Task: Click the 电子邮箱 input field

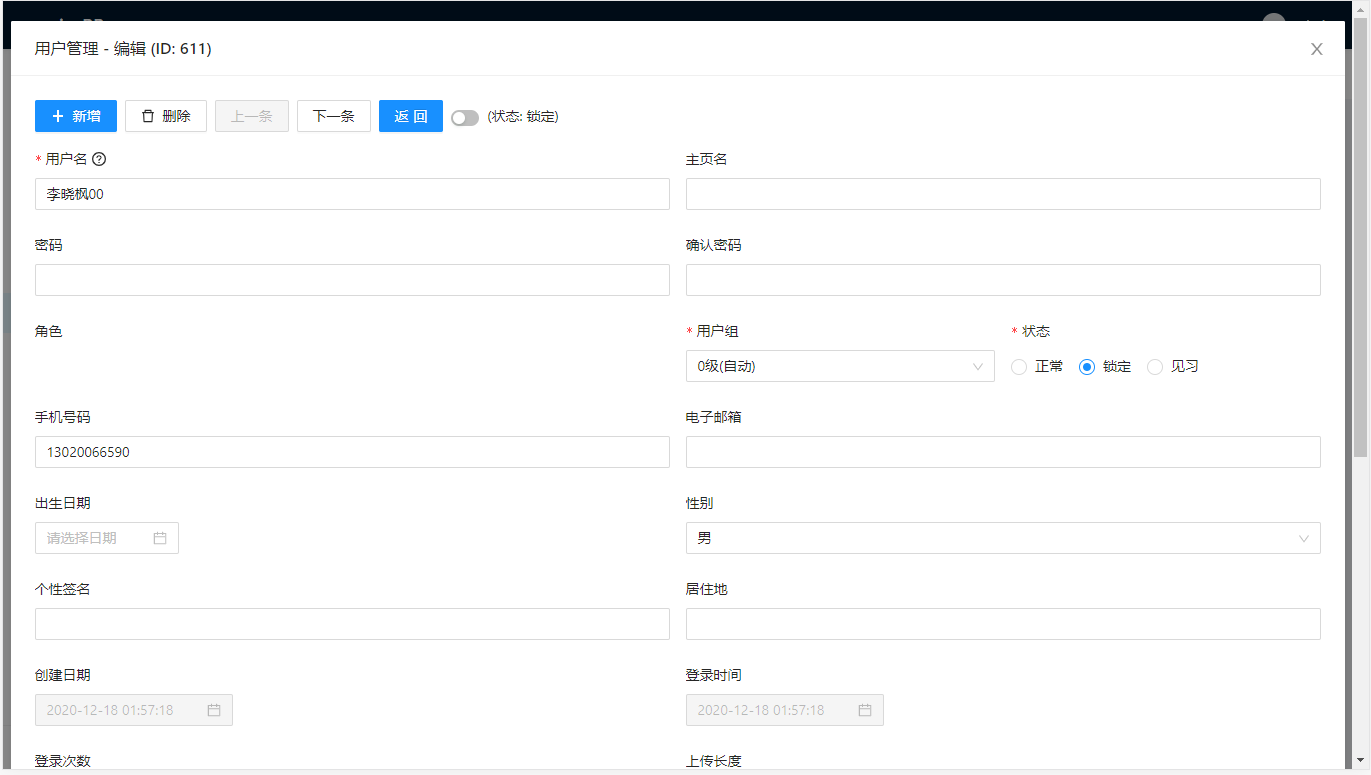Action: pos(1003,452)
